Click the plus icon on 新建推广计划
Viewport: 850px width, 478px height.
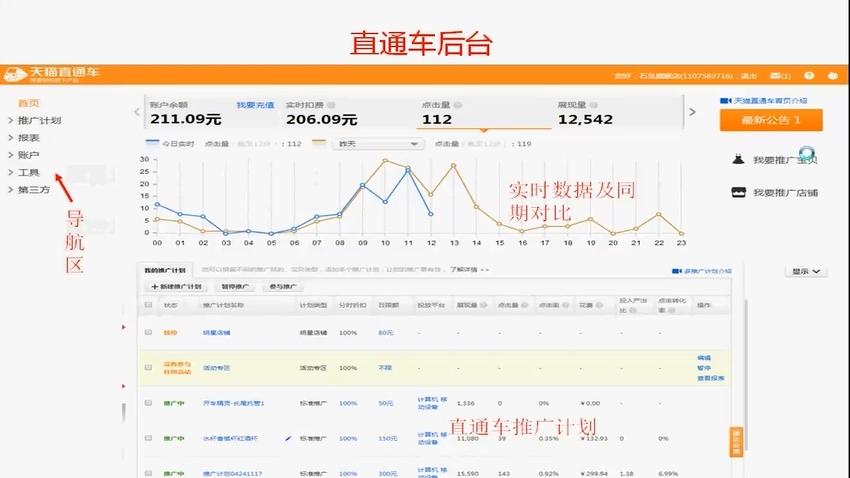[x=154, y=287]
